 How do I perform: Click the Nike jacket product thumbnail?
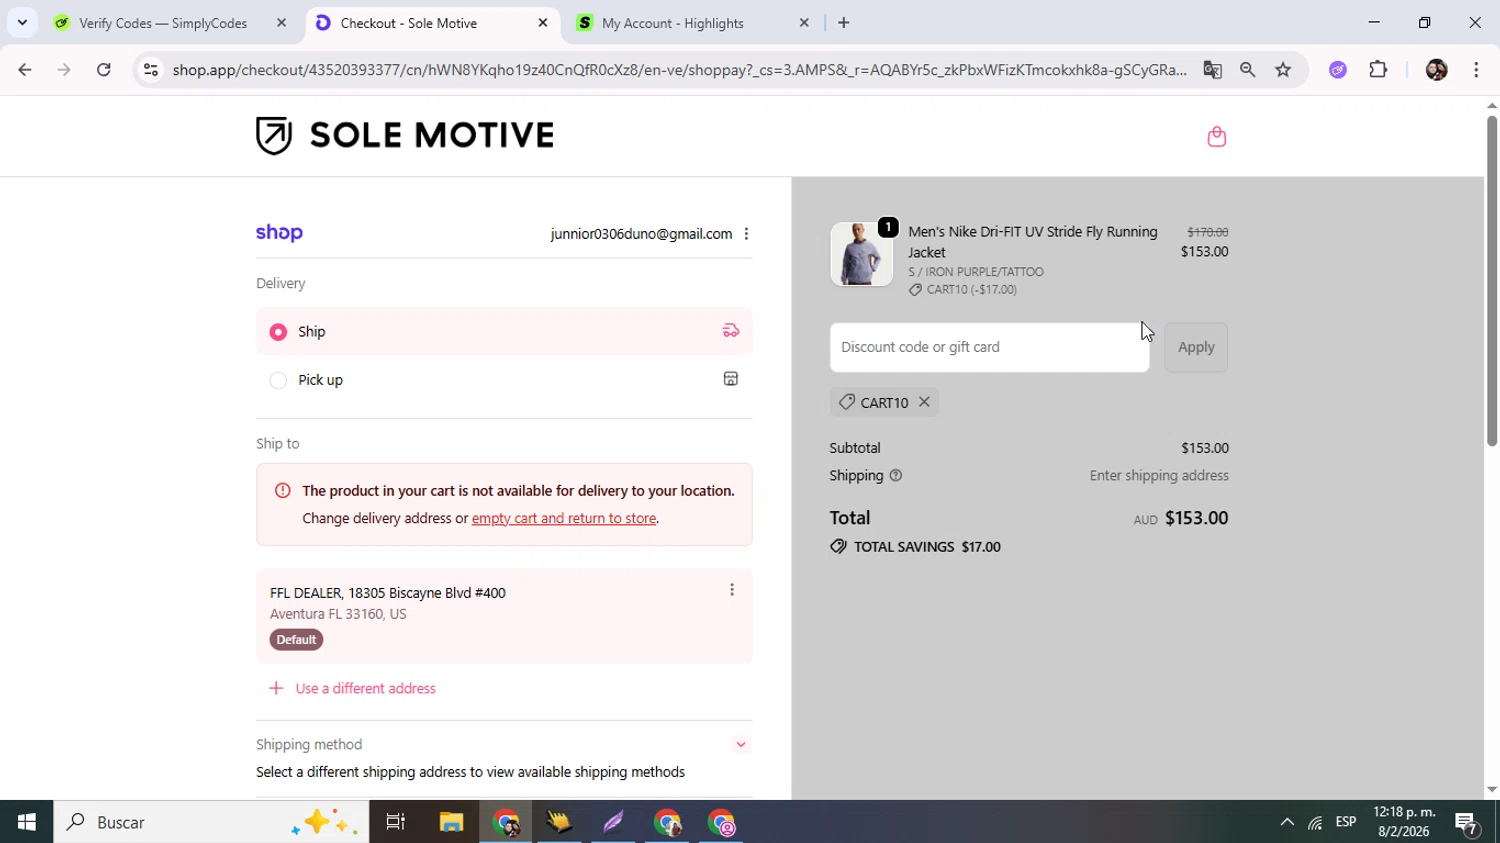point(861,254)
